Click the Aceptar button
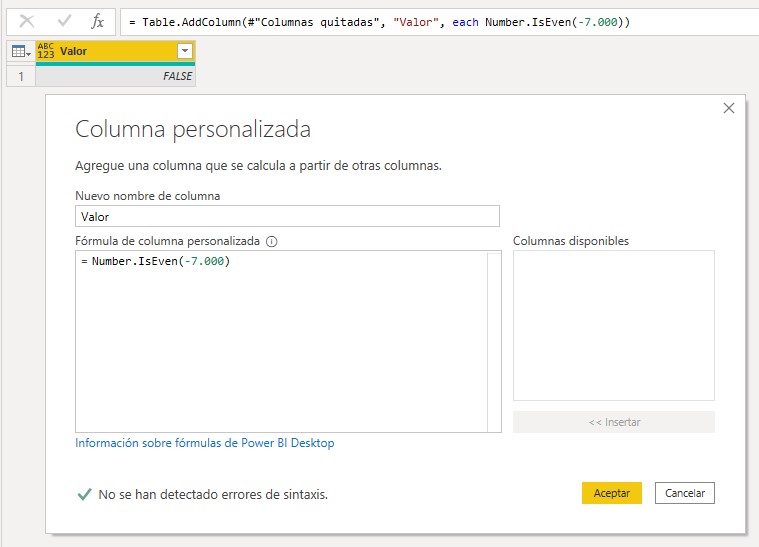Viewport: 759px width, 547px height. 612,493
